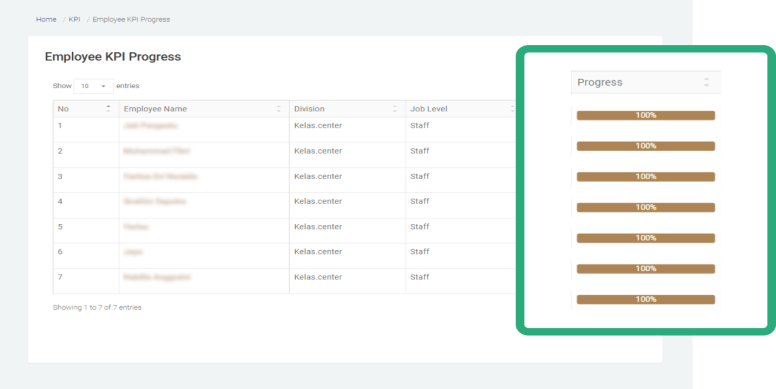Select row number 7 in table
The height and width of the screenshot is (389, 776).
tap(60, 277)
